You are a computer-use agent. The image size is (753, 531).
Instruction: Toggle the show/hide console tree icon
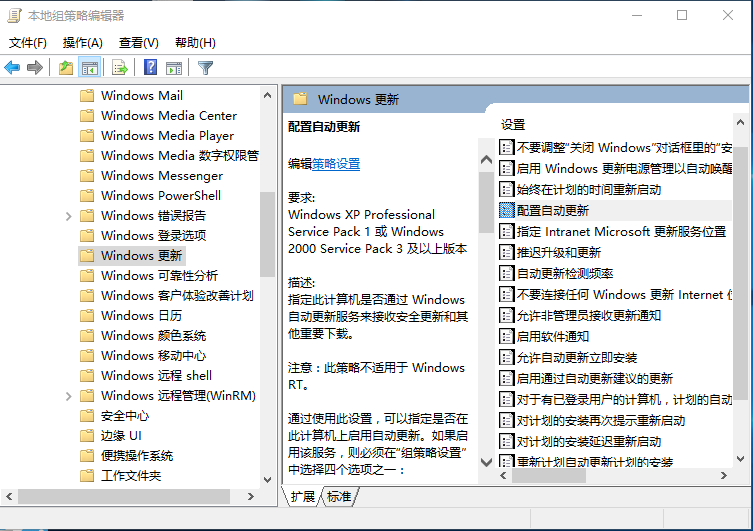point(89,68)
